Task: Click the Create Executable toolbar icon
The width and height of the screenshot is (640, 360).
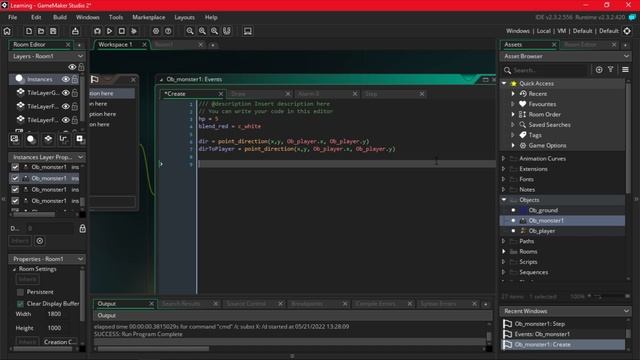Action: click(75, 31)
